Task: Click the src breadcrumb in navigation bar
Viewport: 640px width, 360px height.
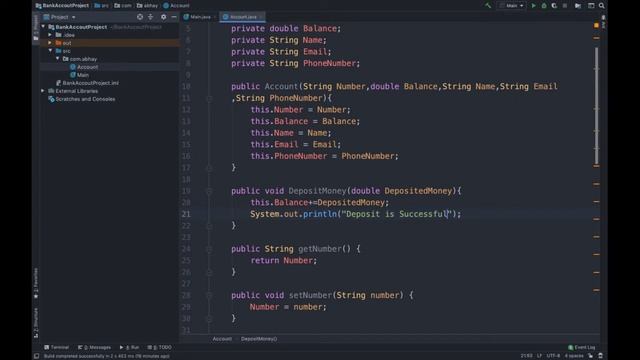Action: 102,6
